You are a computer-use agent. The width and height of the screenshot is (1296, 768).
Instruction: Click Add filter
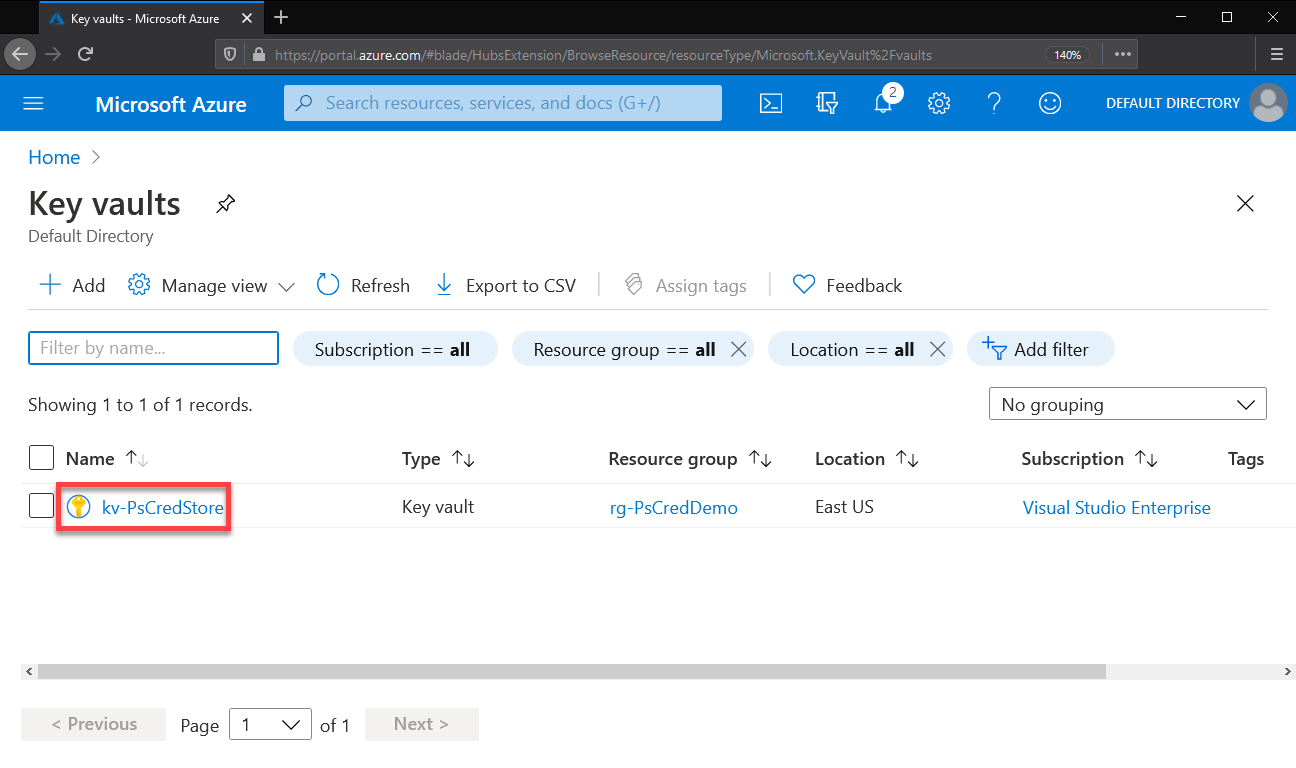point(1040,349)
